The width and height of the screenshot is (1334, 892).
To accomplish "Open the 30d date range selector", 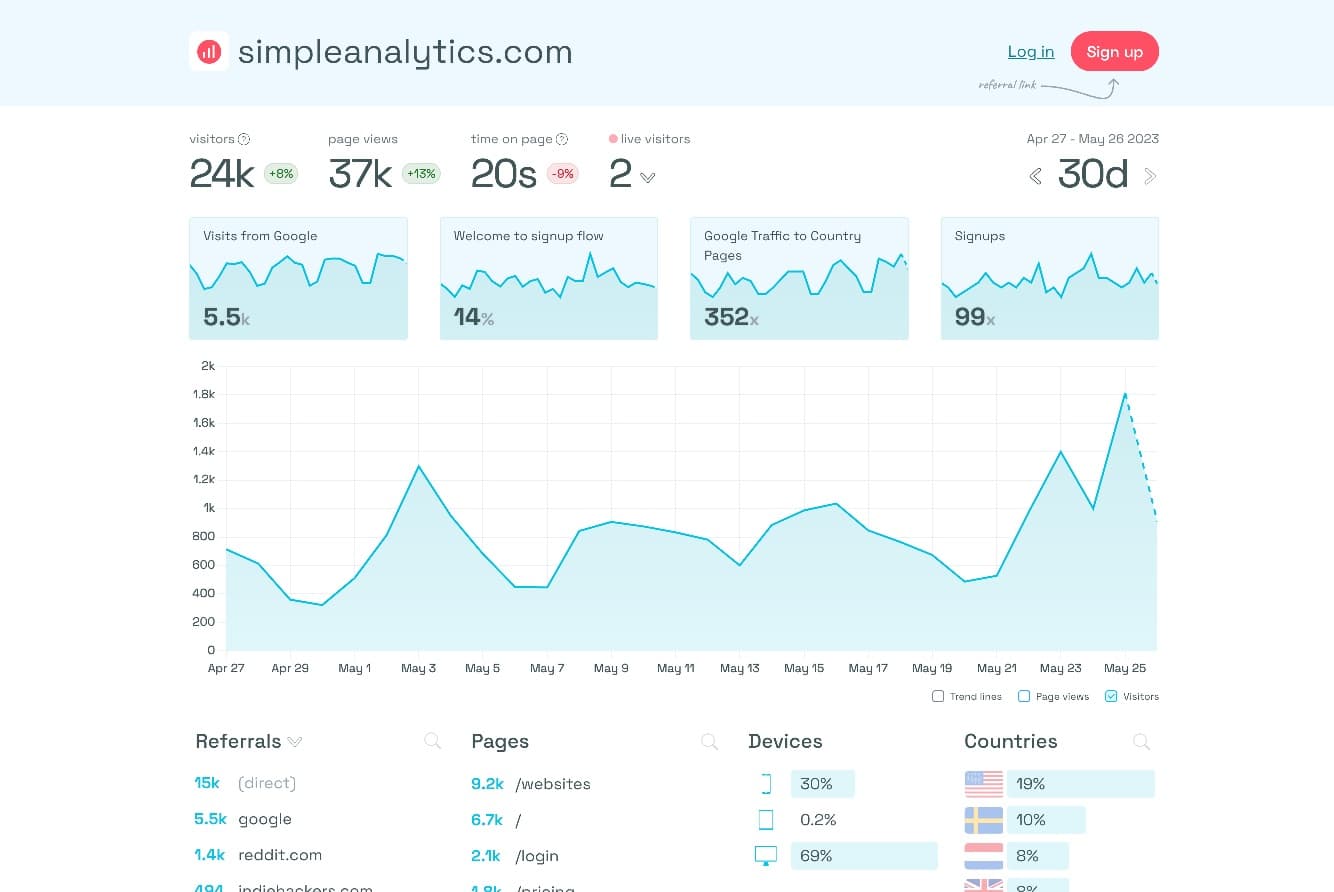I will (x=1093, y=175).
